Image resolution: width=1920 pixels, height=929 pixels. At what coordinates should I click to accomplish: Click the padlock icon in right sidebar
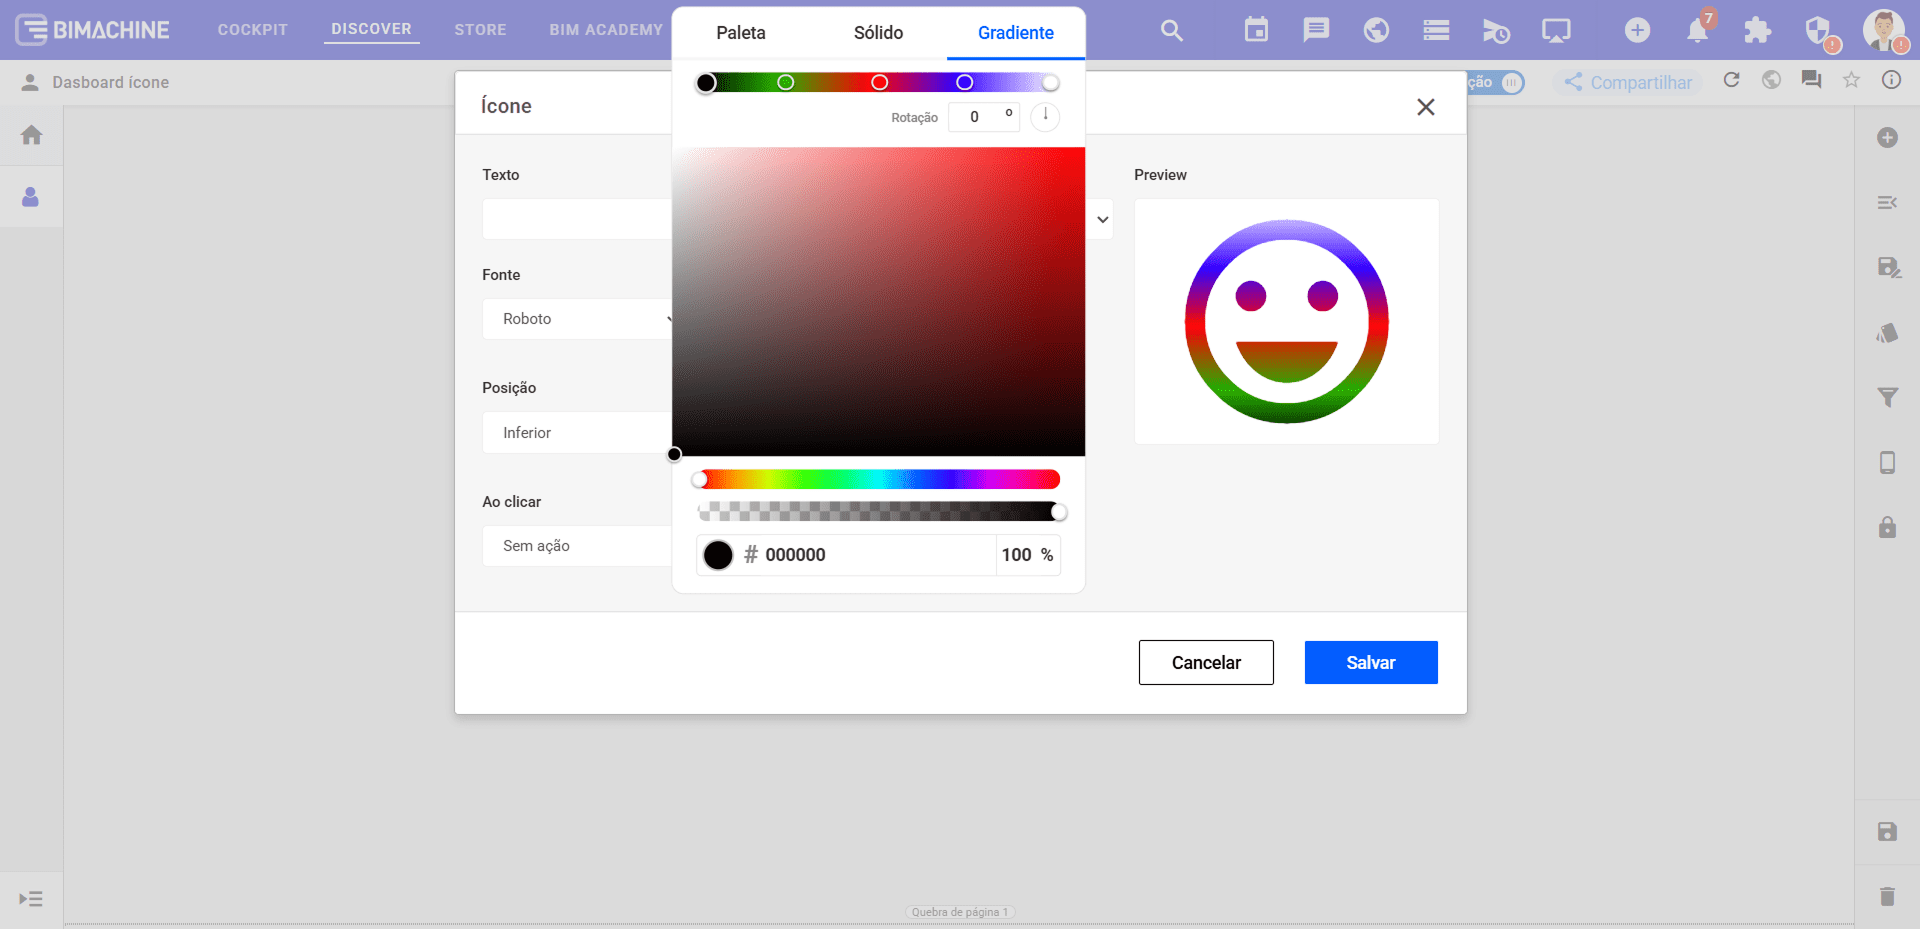coord(1887,527)
